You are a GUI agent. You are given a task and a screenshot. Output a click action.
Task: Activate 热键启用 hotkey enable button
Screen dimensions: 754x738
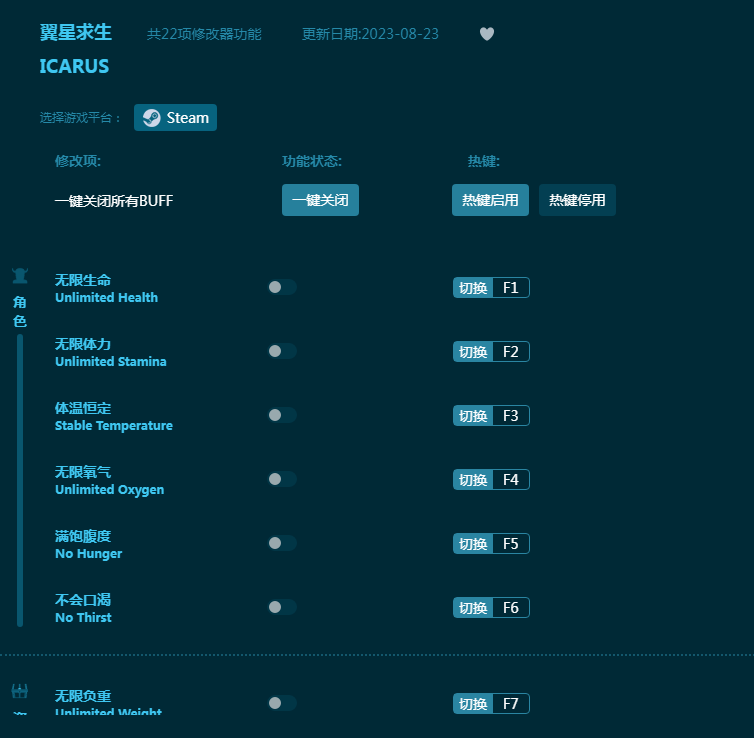[x=490, y=200]
